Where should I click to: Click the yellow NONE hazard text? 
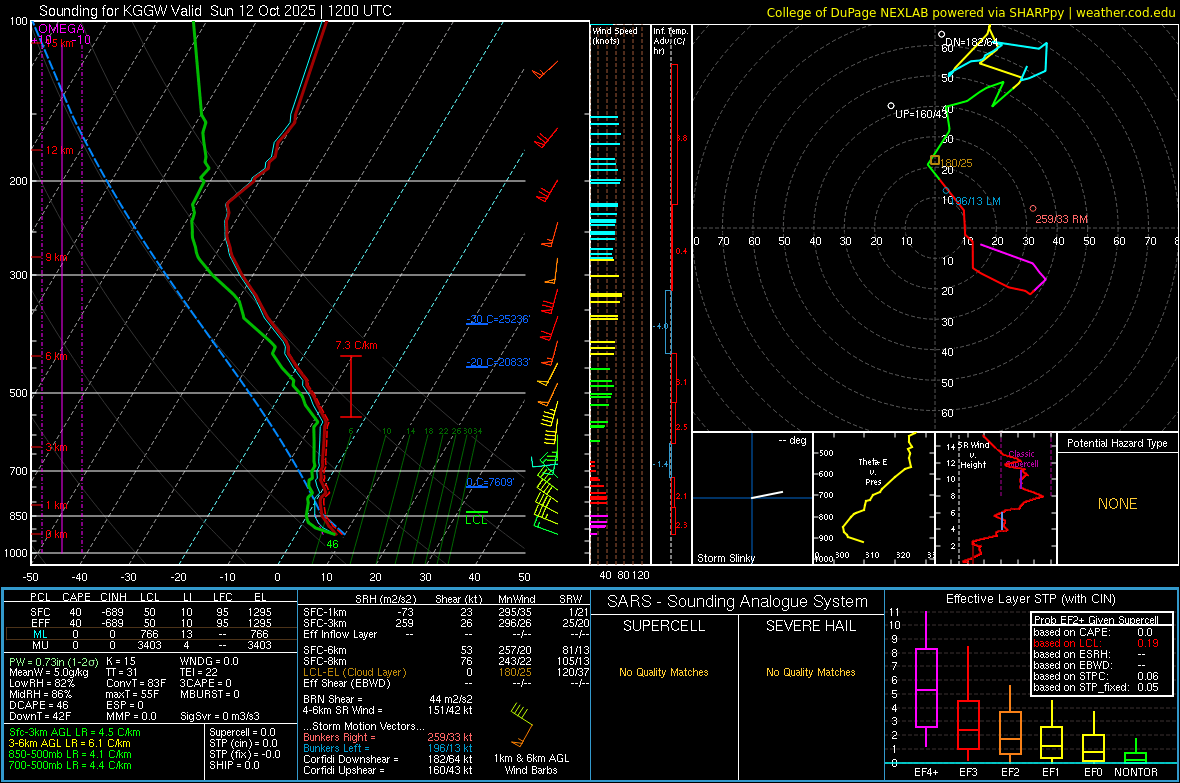point(1117,504)
